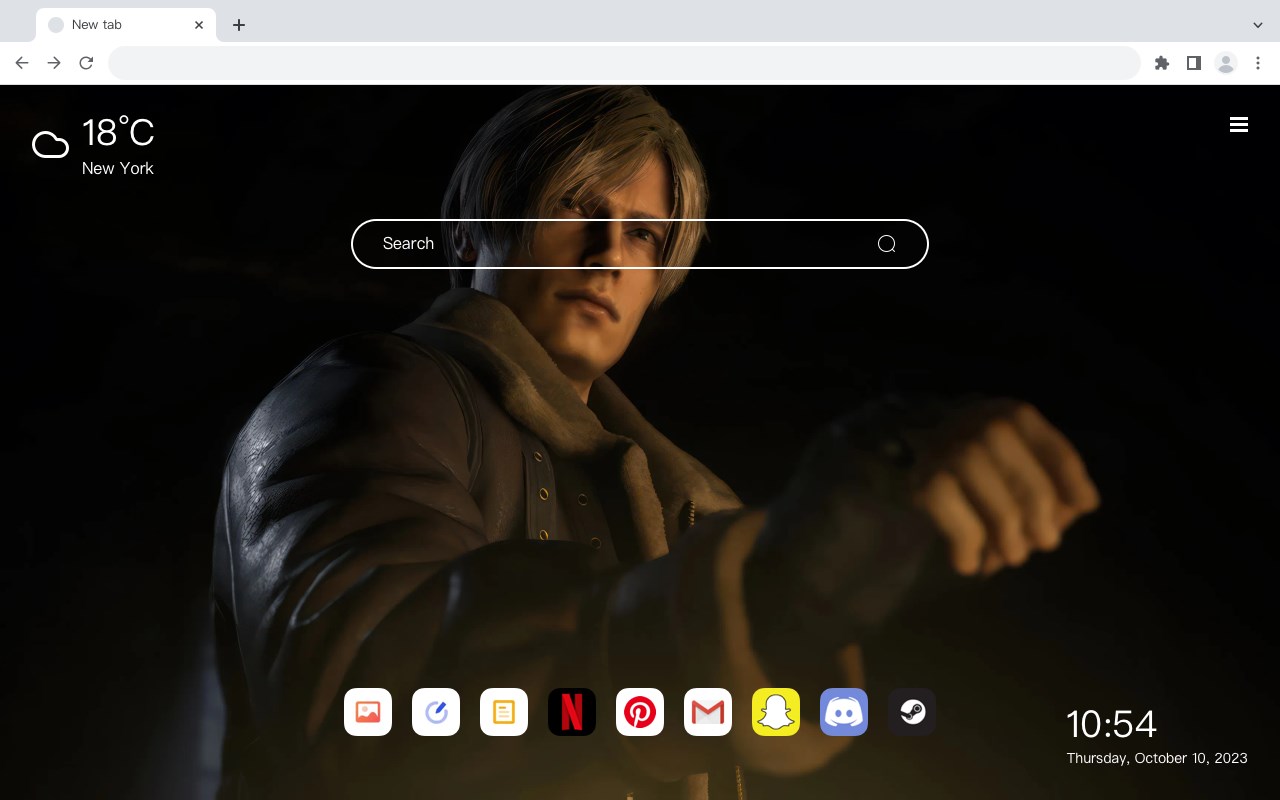Image resolution: width=1280 pixels, height=800 pixels.
Task: Open the Chrome three-dot menu
Action: click(1258, 63)
